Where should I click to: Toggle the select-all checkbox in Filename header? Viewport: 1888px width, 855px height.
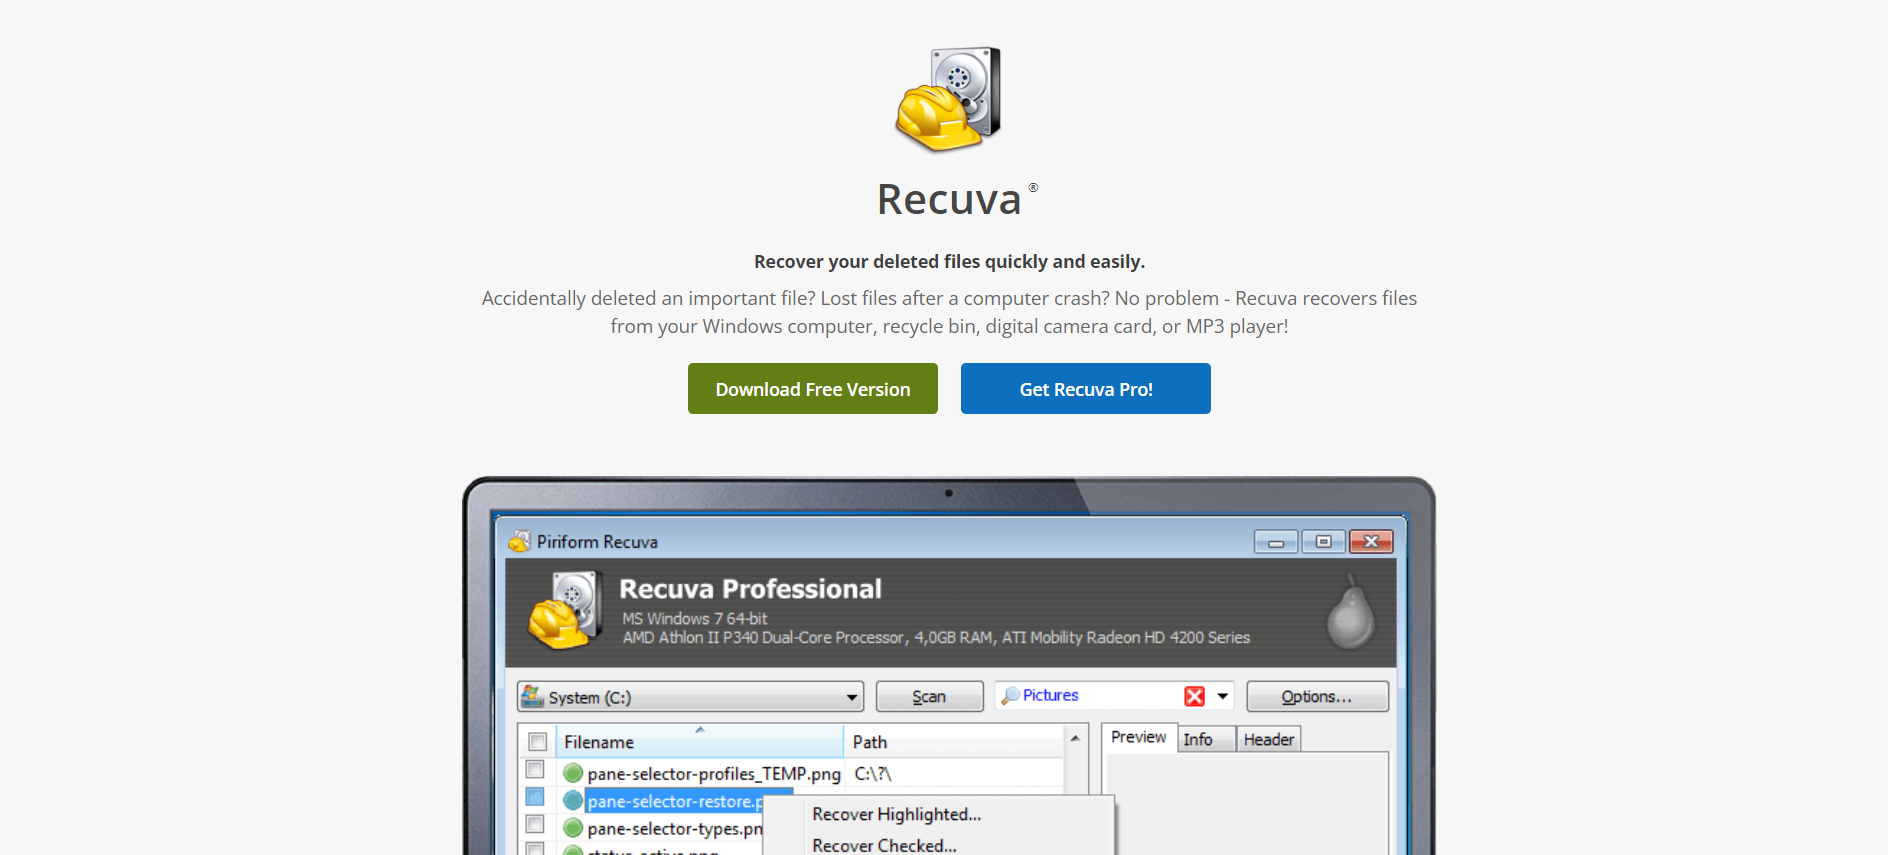coord(537,742)
